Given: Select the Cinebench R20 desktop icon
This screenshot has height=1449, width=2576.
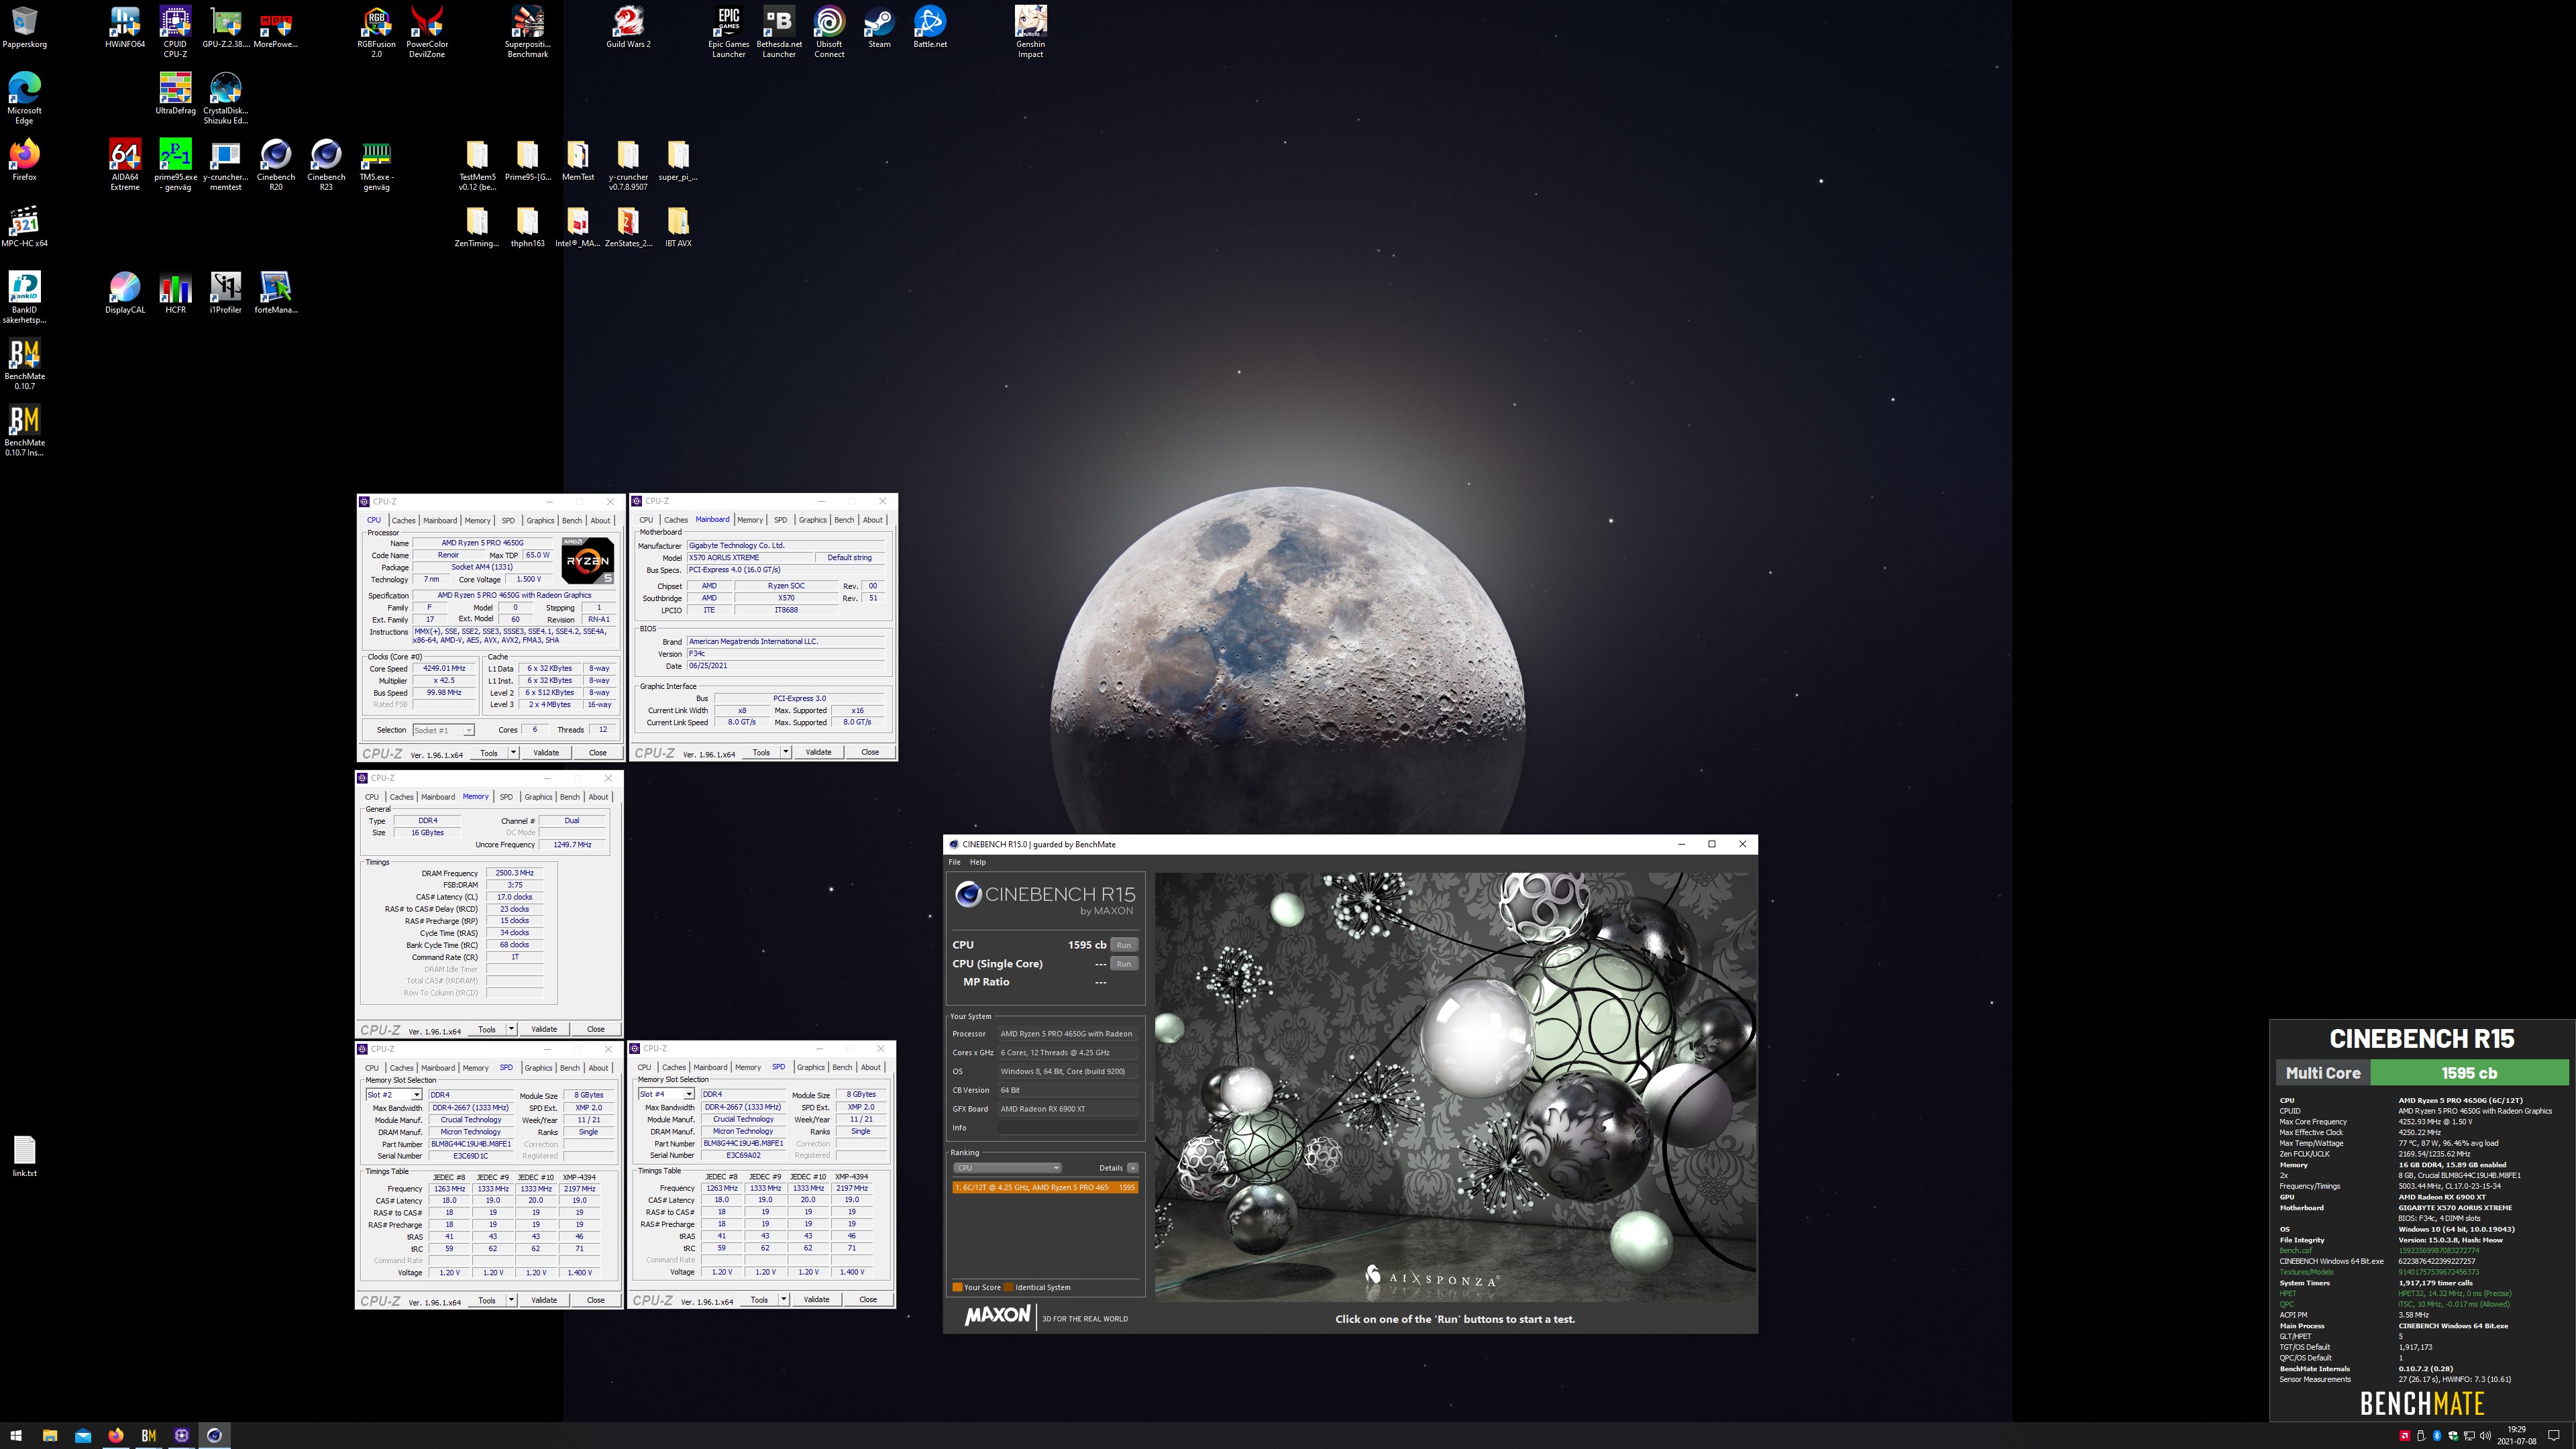Looking at the screenshot, I should click(276, 165).
